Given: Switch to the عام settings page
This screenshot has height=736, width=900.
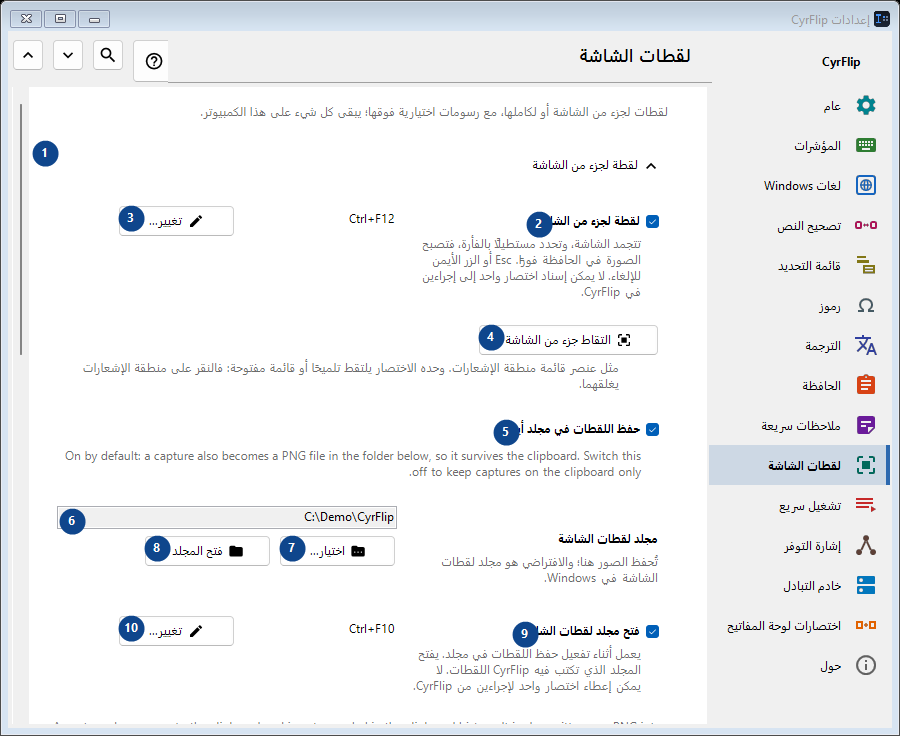Looking at the screenshot, I should 799,106.
